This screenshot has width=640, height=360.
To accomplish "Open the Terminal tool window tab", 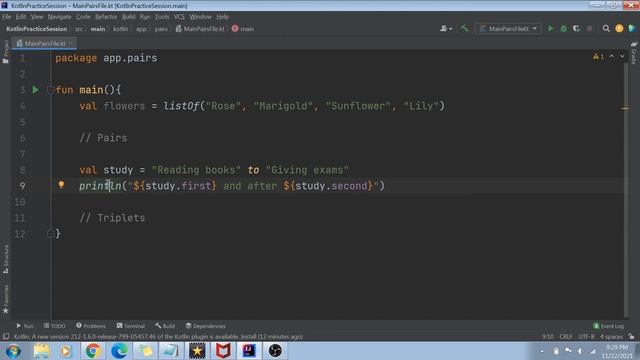I will [131, 326].
